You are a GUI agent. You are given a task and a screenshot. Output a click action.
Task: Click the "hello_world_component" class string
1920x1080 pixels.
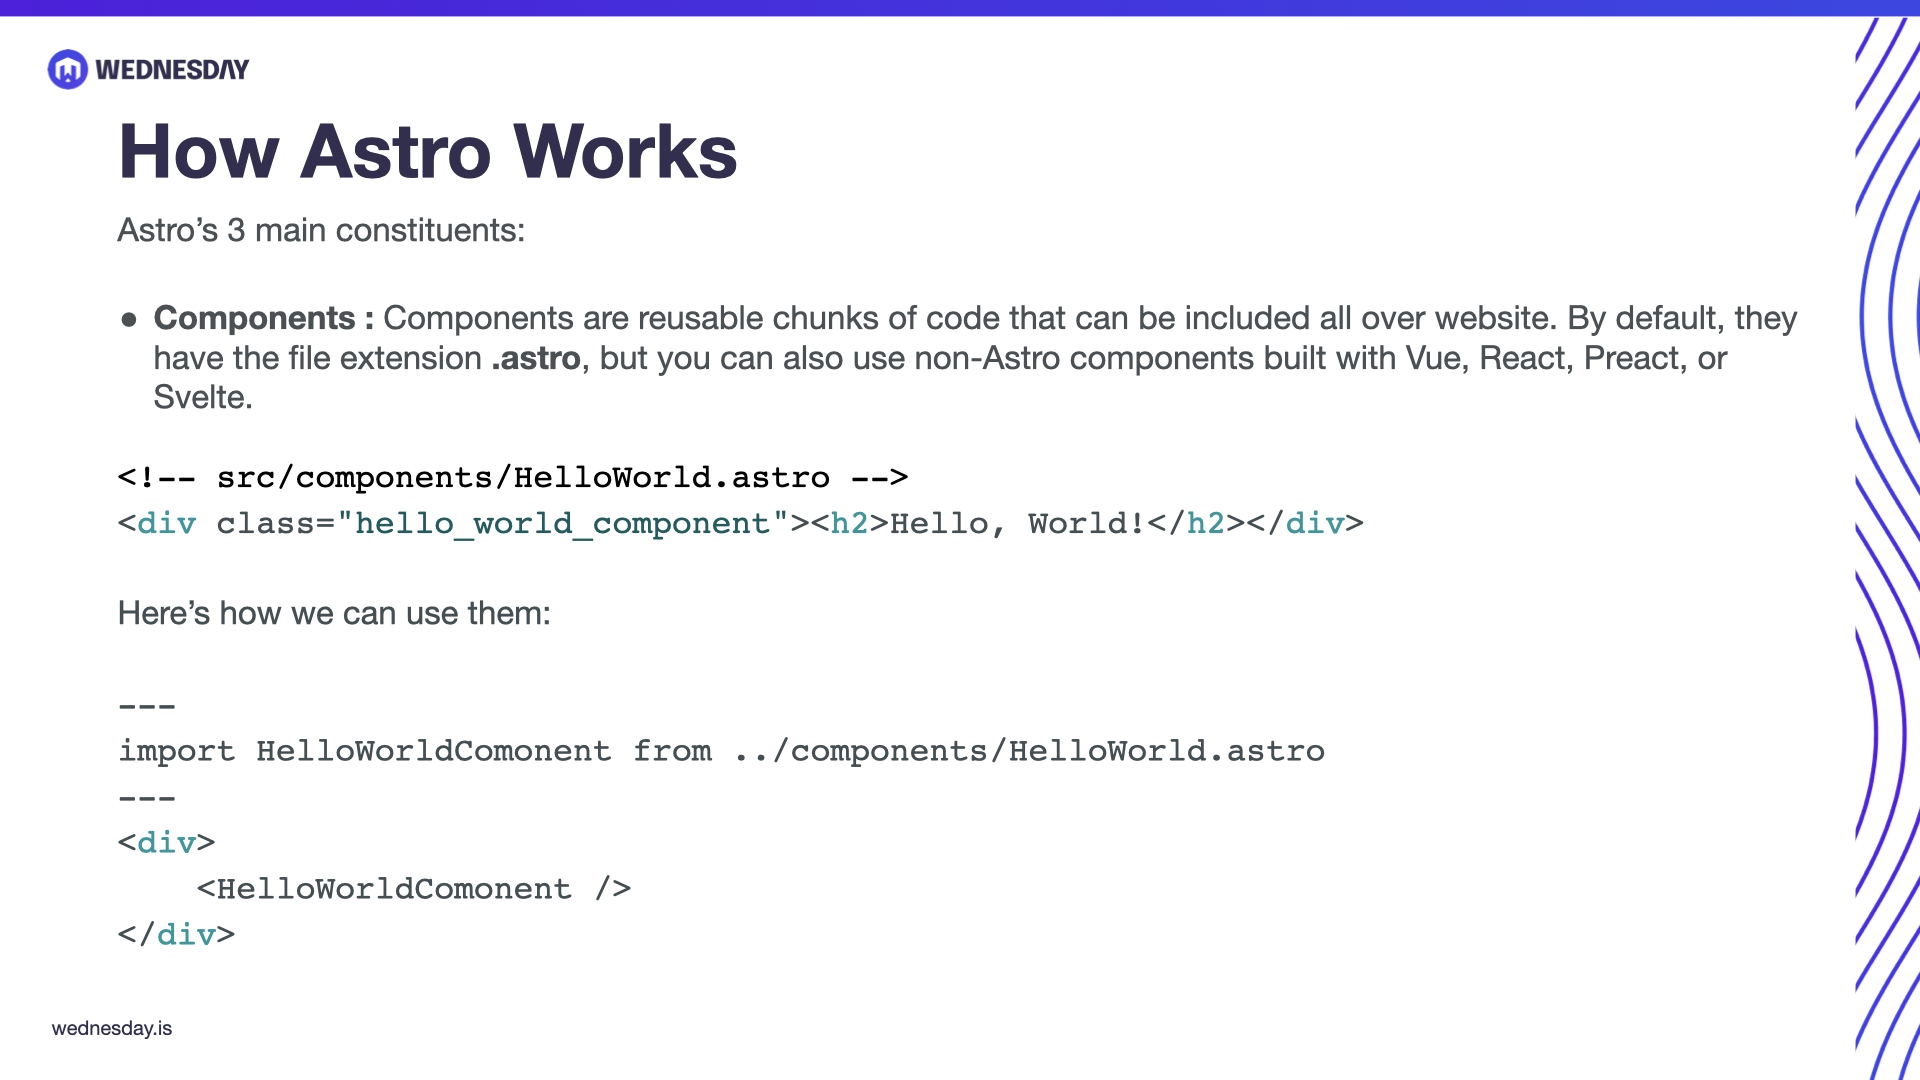pos(563,523)
